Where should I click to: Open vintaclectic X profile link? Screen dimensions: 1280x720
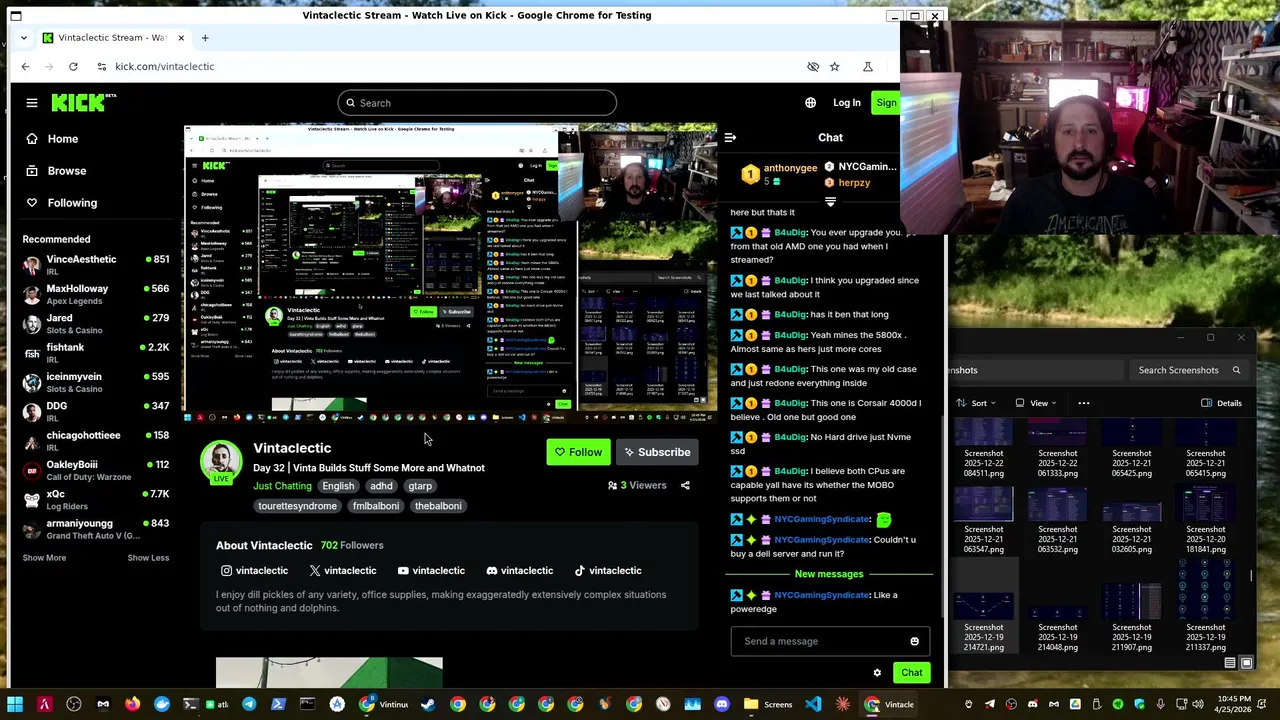pyautogui.click(x=342, y=571)
